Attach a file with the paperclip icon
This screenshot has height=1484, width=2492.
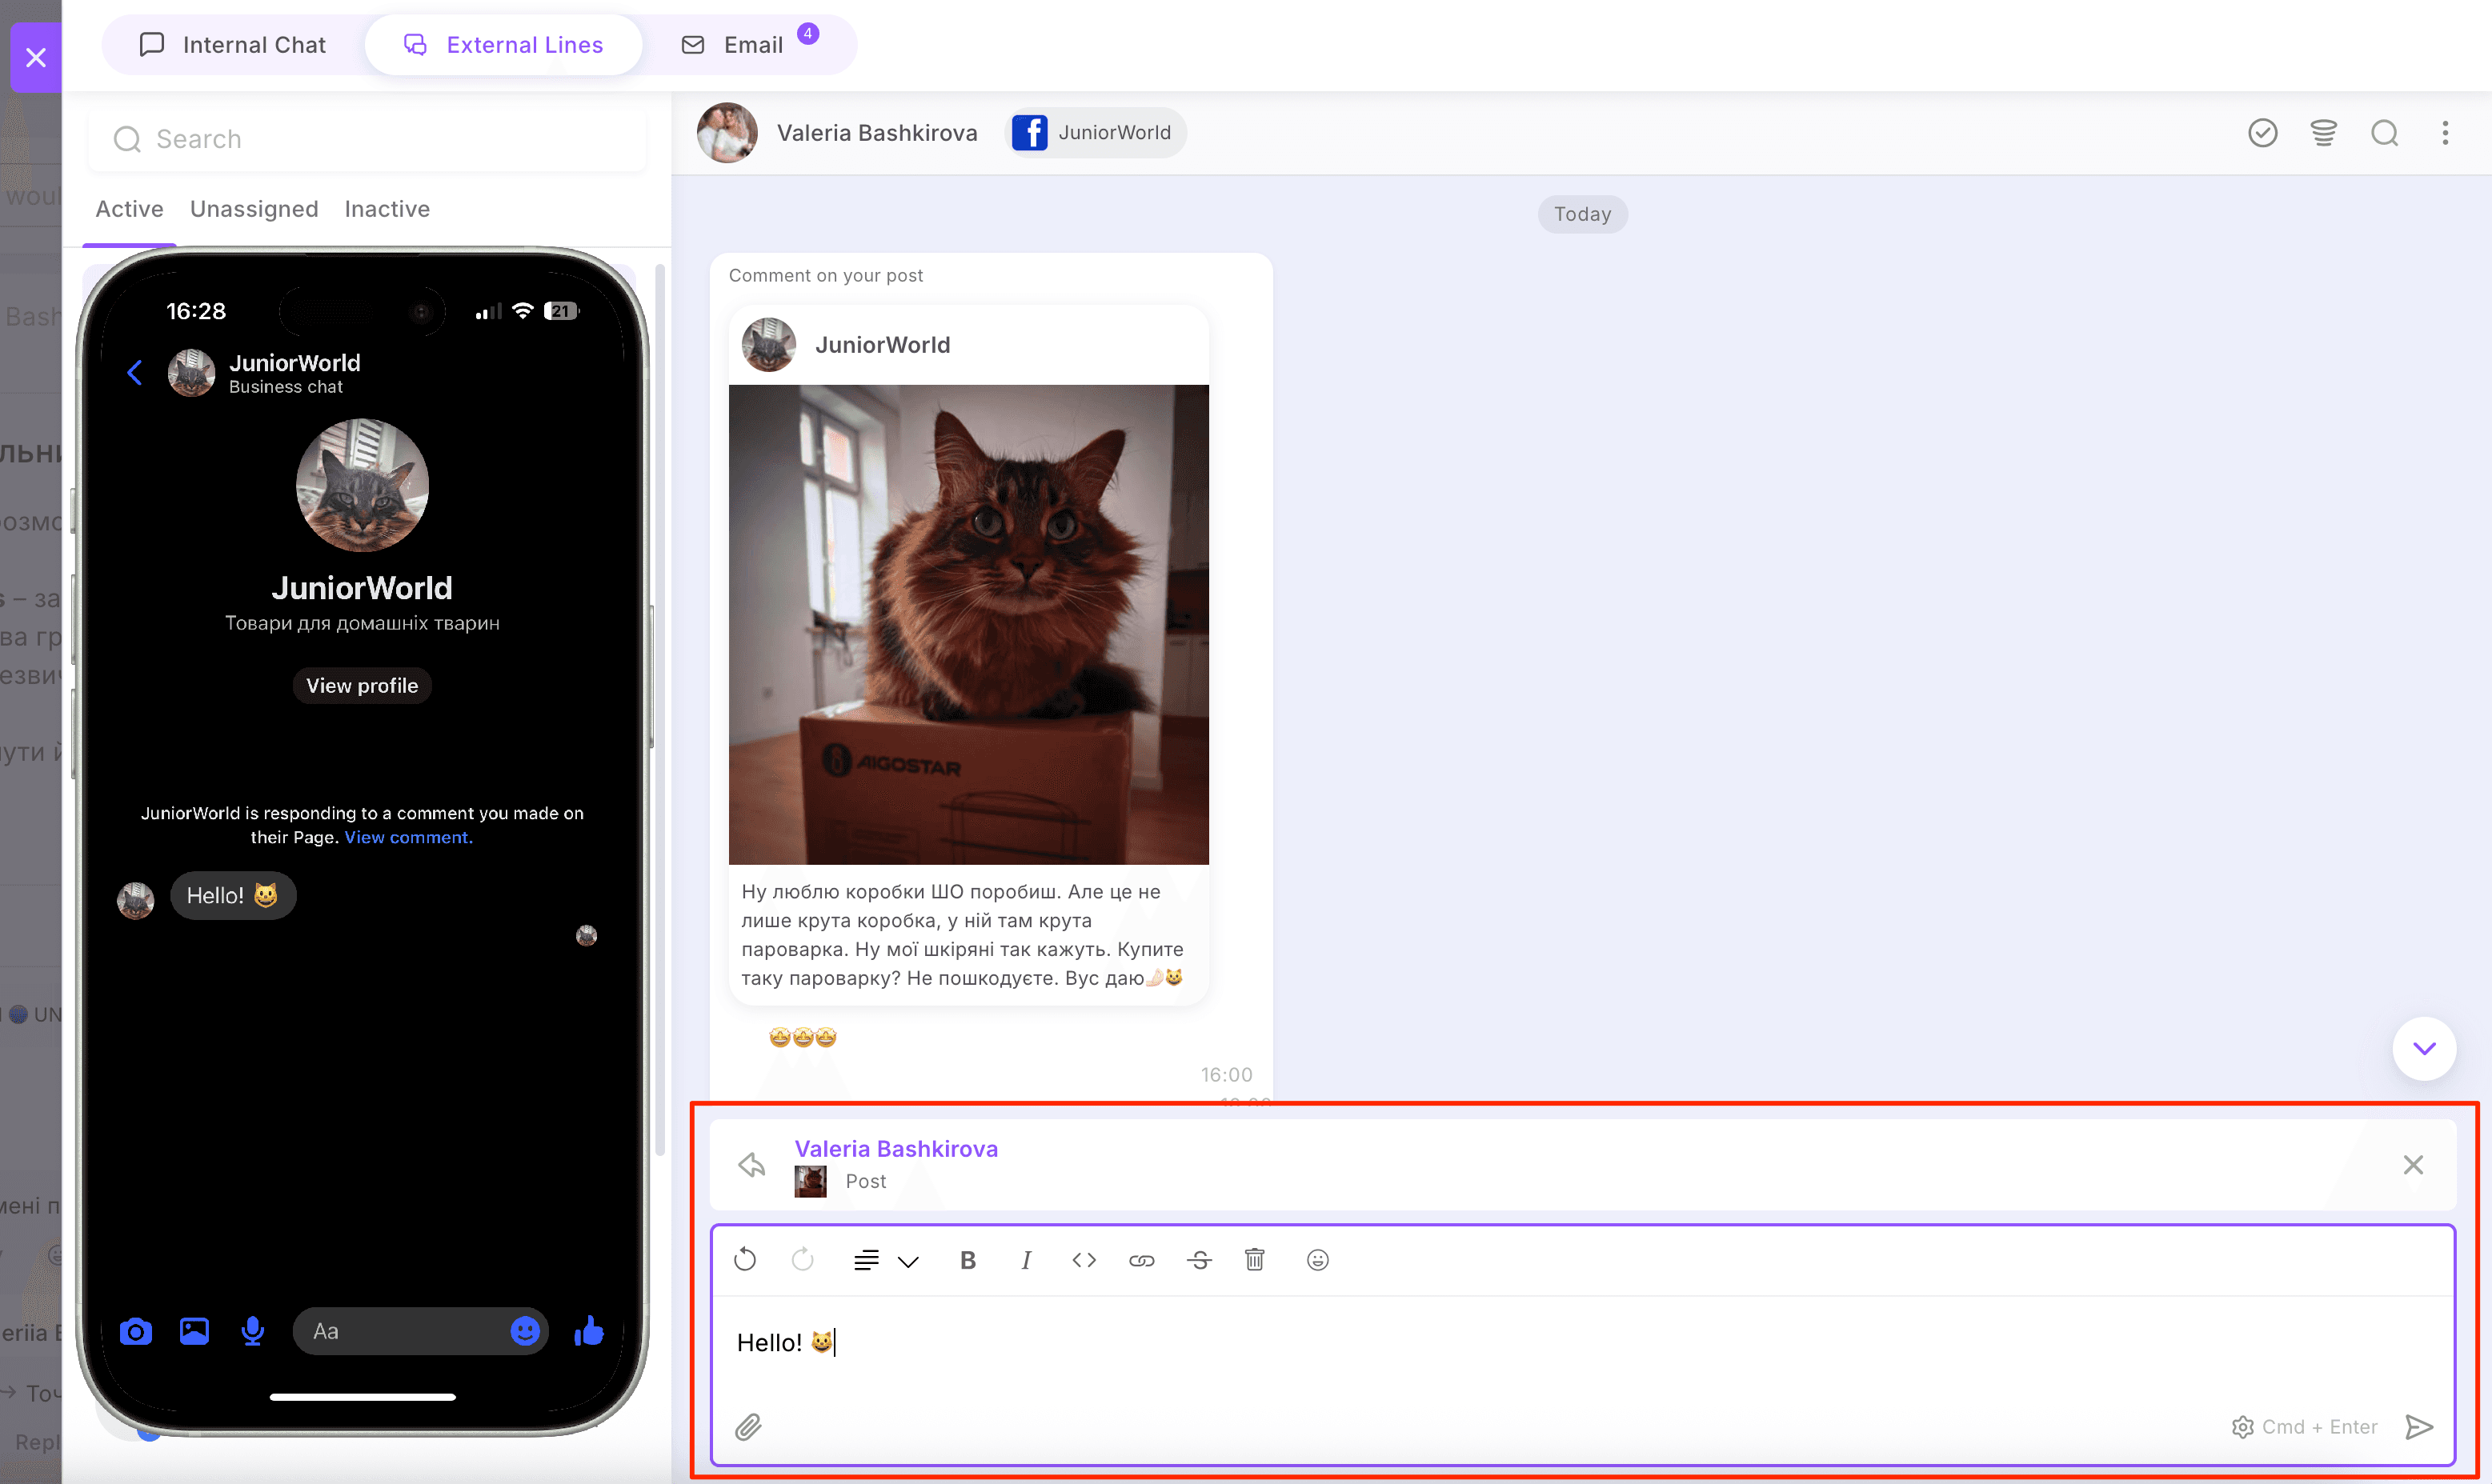(x=748, y=1427)
